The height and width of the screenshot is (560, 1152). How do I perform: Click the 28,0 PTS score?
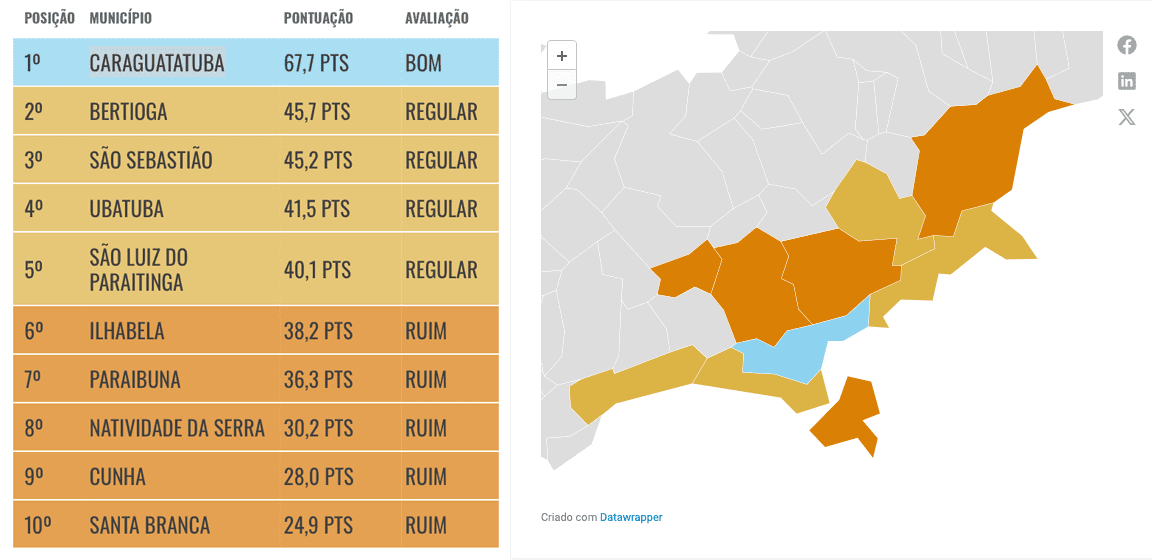tap(318, 477)
